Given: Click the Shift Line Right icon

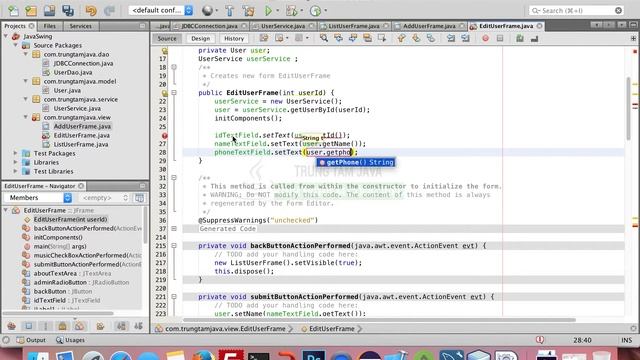Looking at the screenshot, I should (x=465, y=38).
